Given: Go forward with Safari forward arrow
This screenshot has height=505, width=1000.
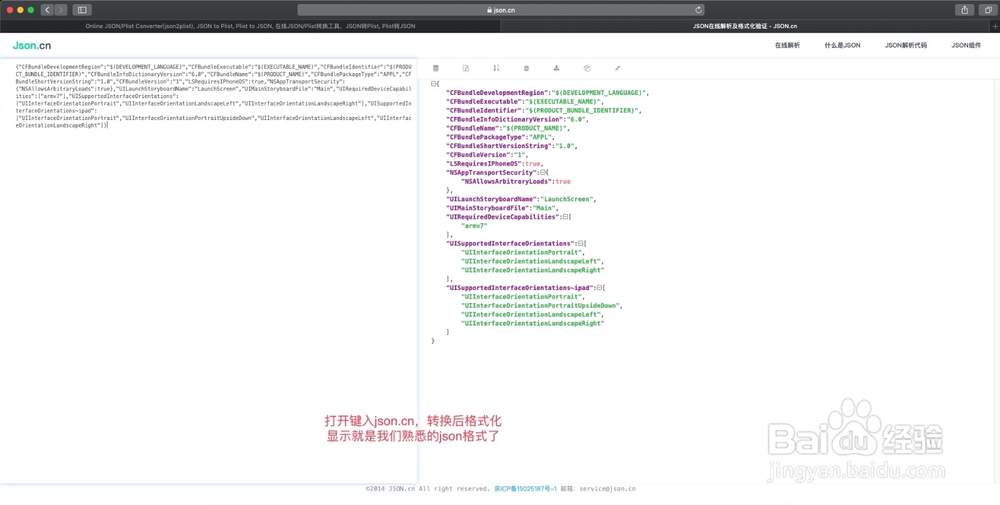Looking at the screenshot, I should pos(61,10).
